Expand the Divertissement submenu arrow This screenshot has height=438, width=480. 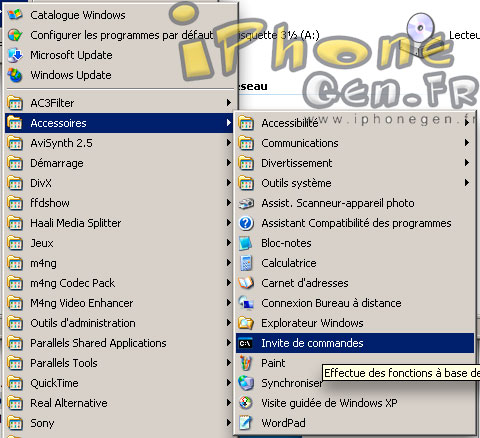[x=467, y=163]
